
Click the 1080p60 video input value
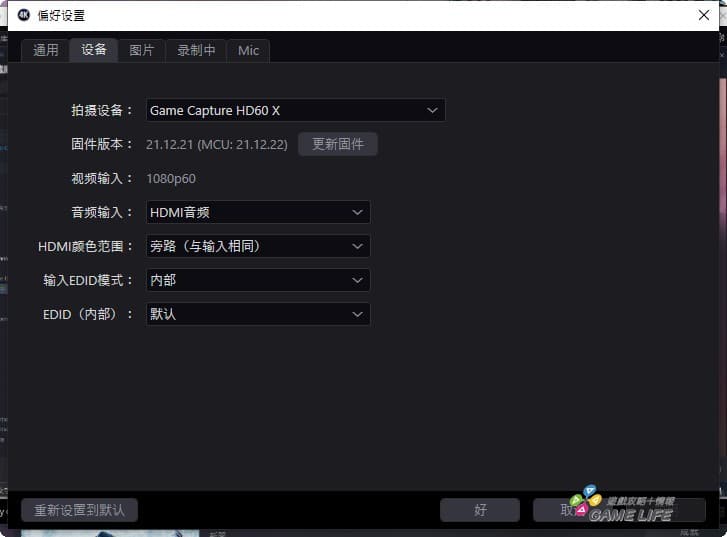point(171,179)
